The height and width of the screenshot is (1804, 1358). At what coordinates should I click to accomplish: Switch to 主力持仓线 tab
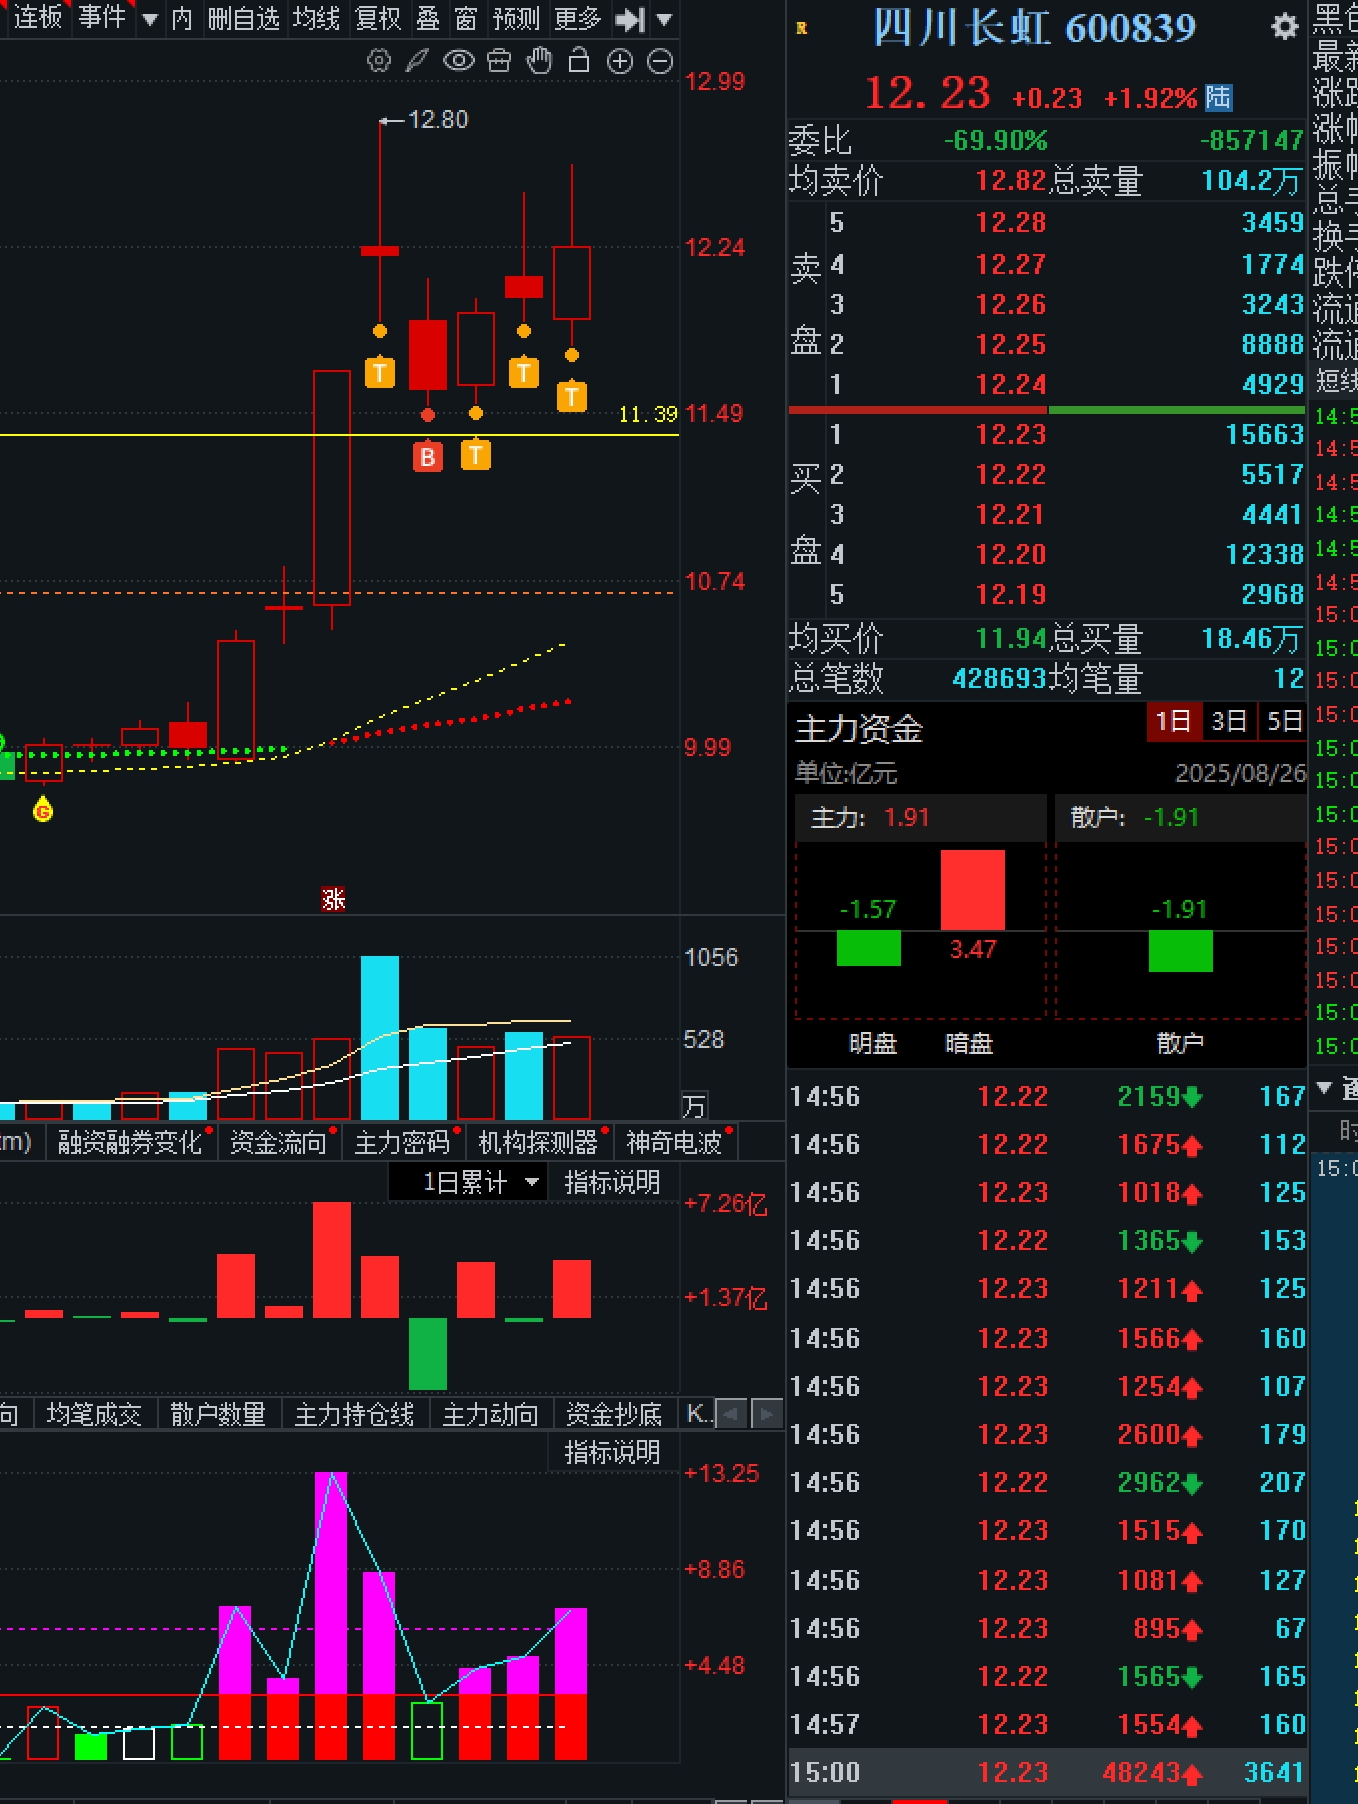click(x=354, y=1414)
